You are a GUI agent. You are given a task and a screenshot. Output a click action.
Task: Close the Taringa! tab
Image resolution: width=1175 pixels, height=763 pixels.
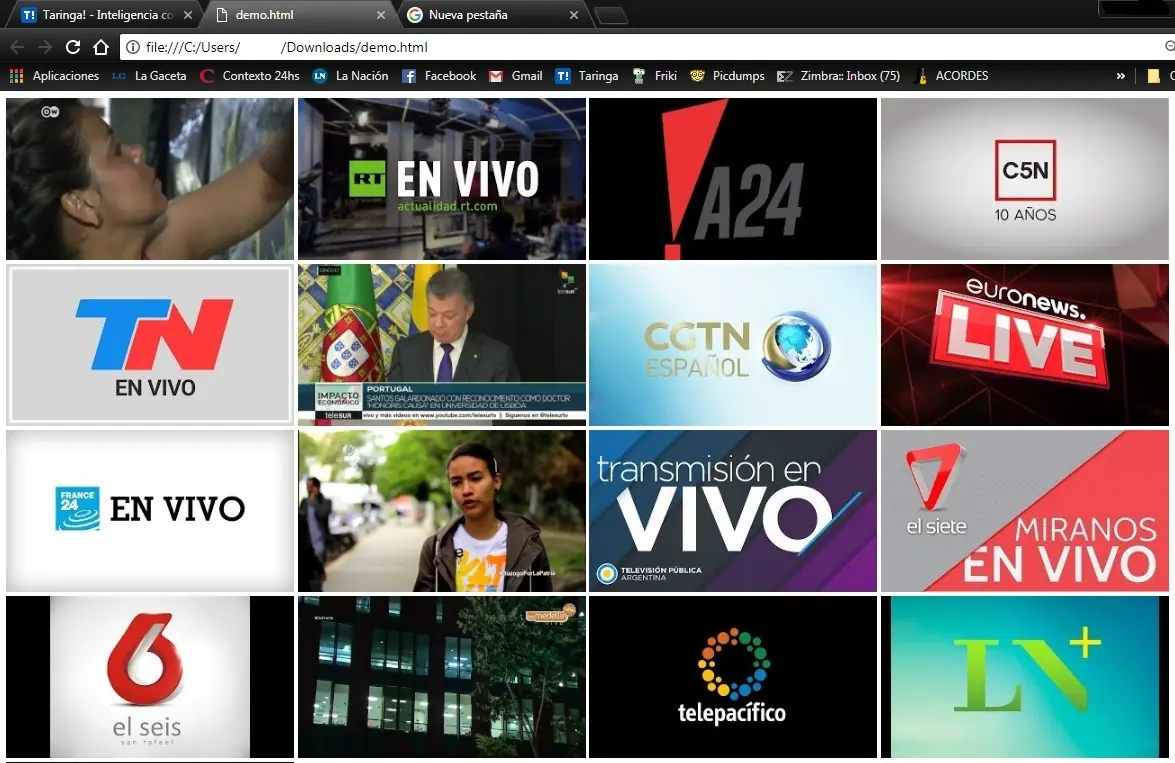(x=187, y=15)
